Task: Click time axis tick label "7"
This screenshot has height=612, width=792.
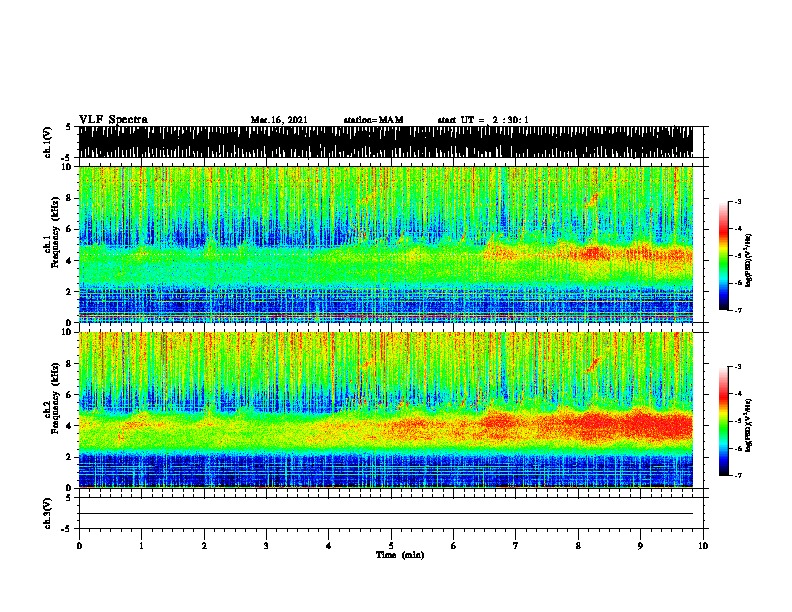Action: pos(516,545)
